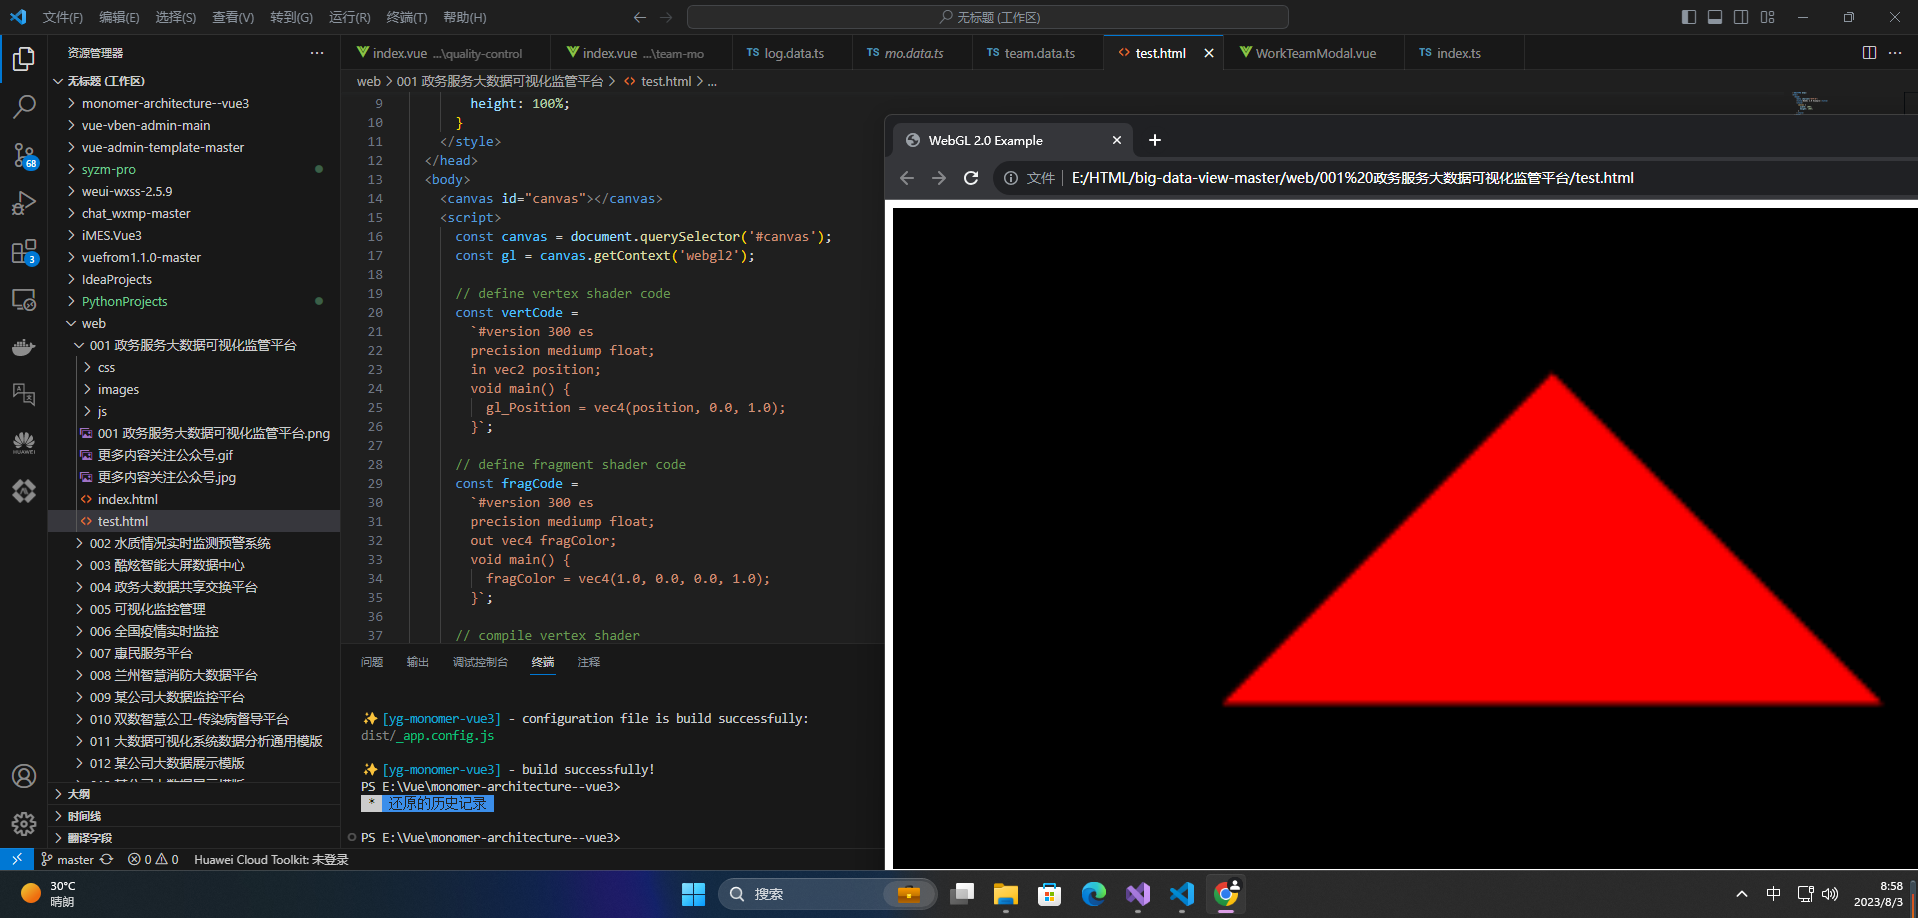
Task: Open index.html in the file tree
Action: [x=194, y=499]
